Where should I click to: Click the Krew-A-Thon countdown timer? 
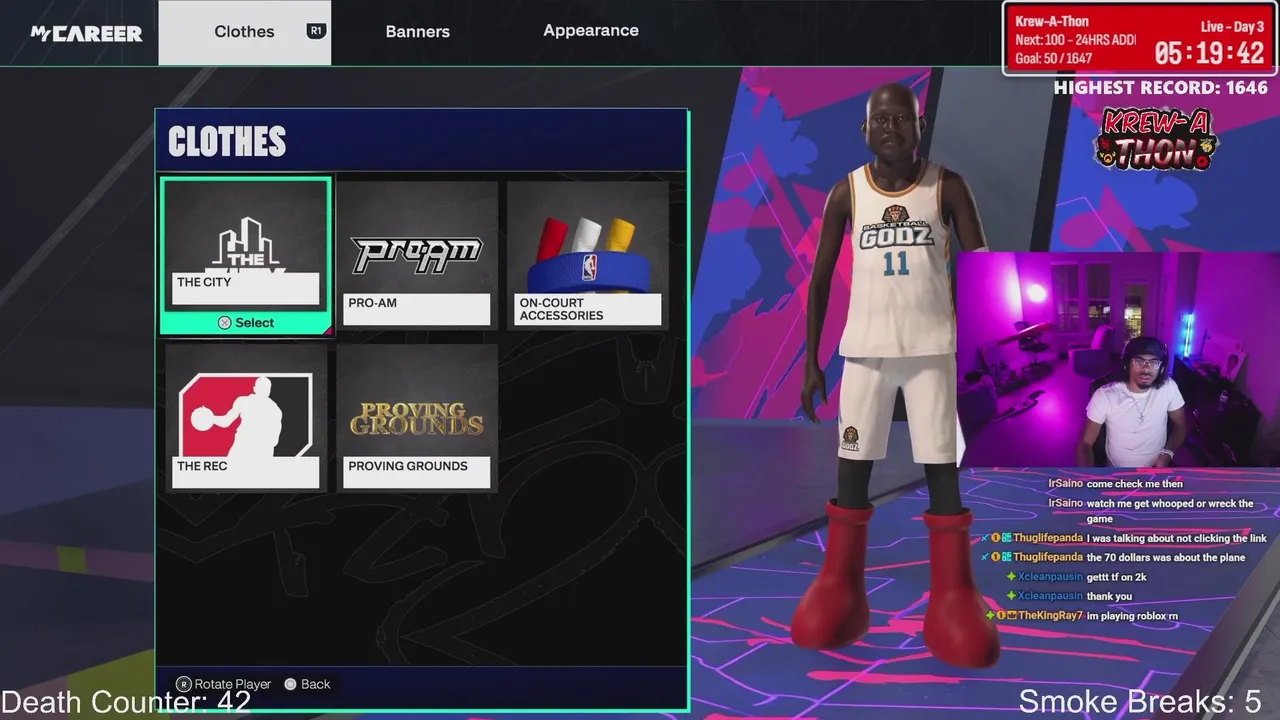tap(1209, 52)
